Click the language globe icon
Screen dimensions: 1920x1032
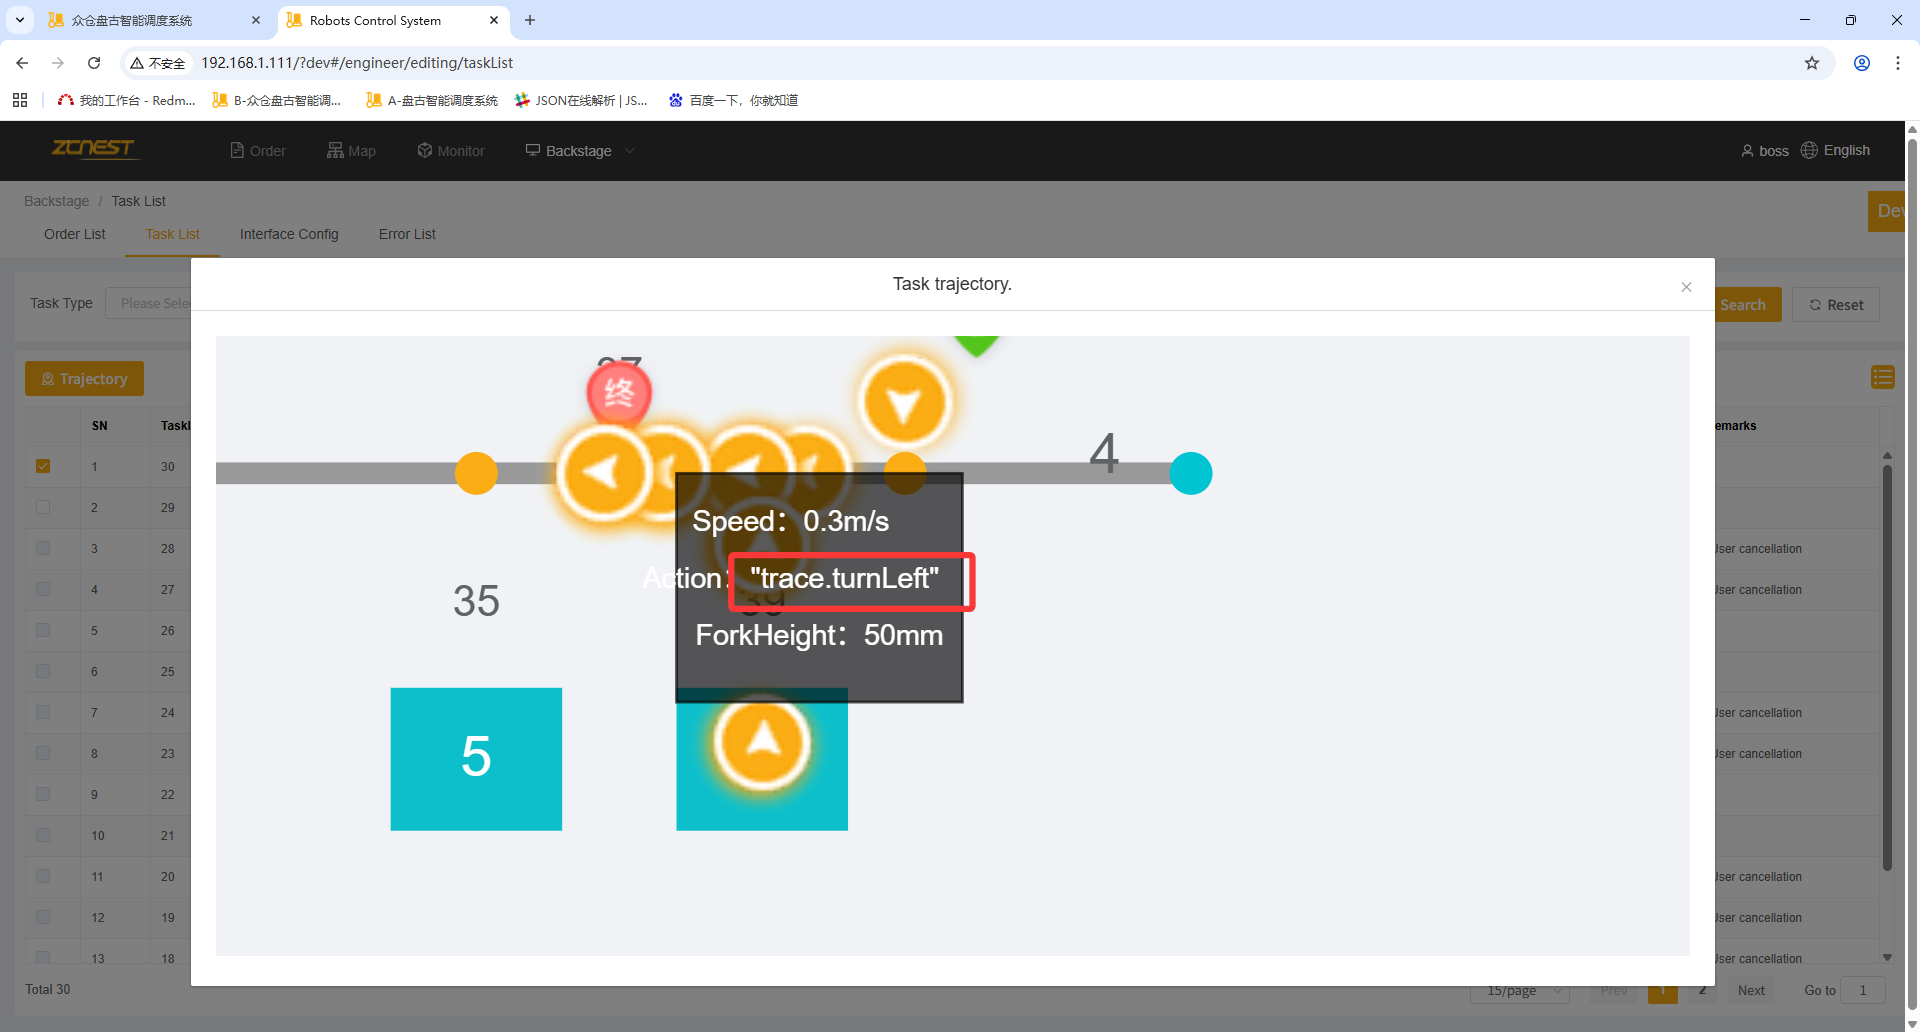(x=1809, y=150)
